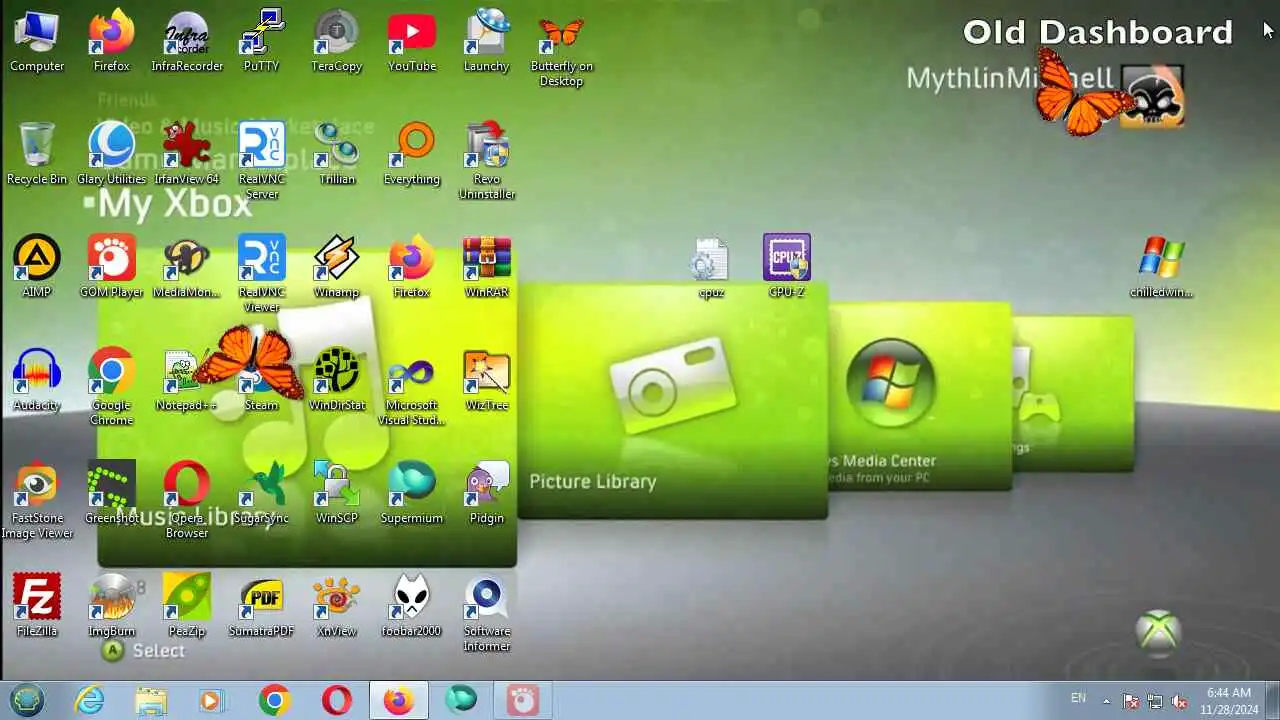Select the Greenshot desktop shortcut
Viewport: 1280px width, 720px height.
pyautogui.click(x=112, y=493)
